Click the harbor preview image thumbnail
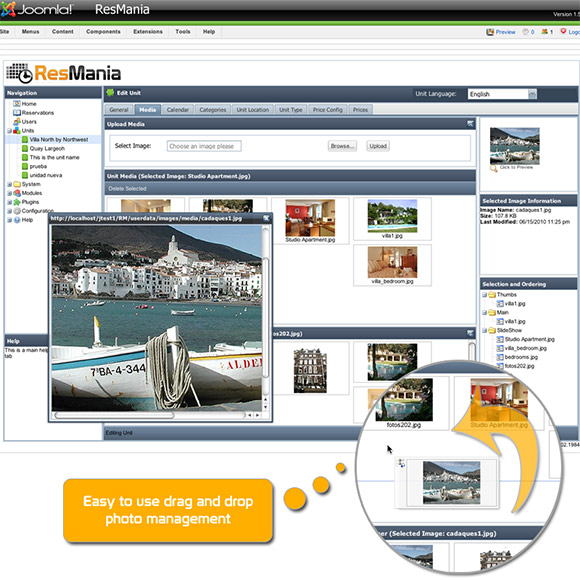 point(515,146)
